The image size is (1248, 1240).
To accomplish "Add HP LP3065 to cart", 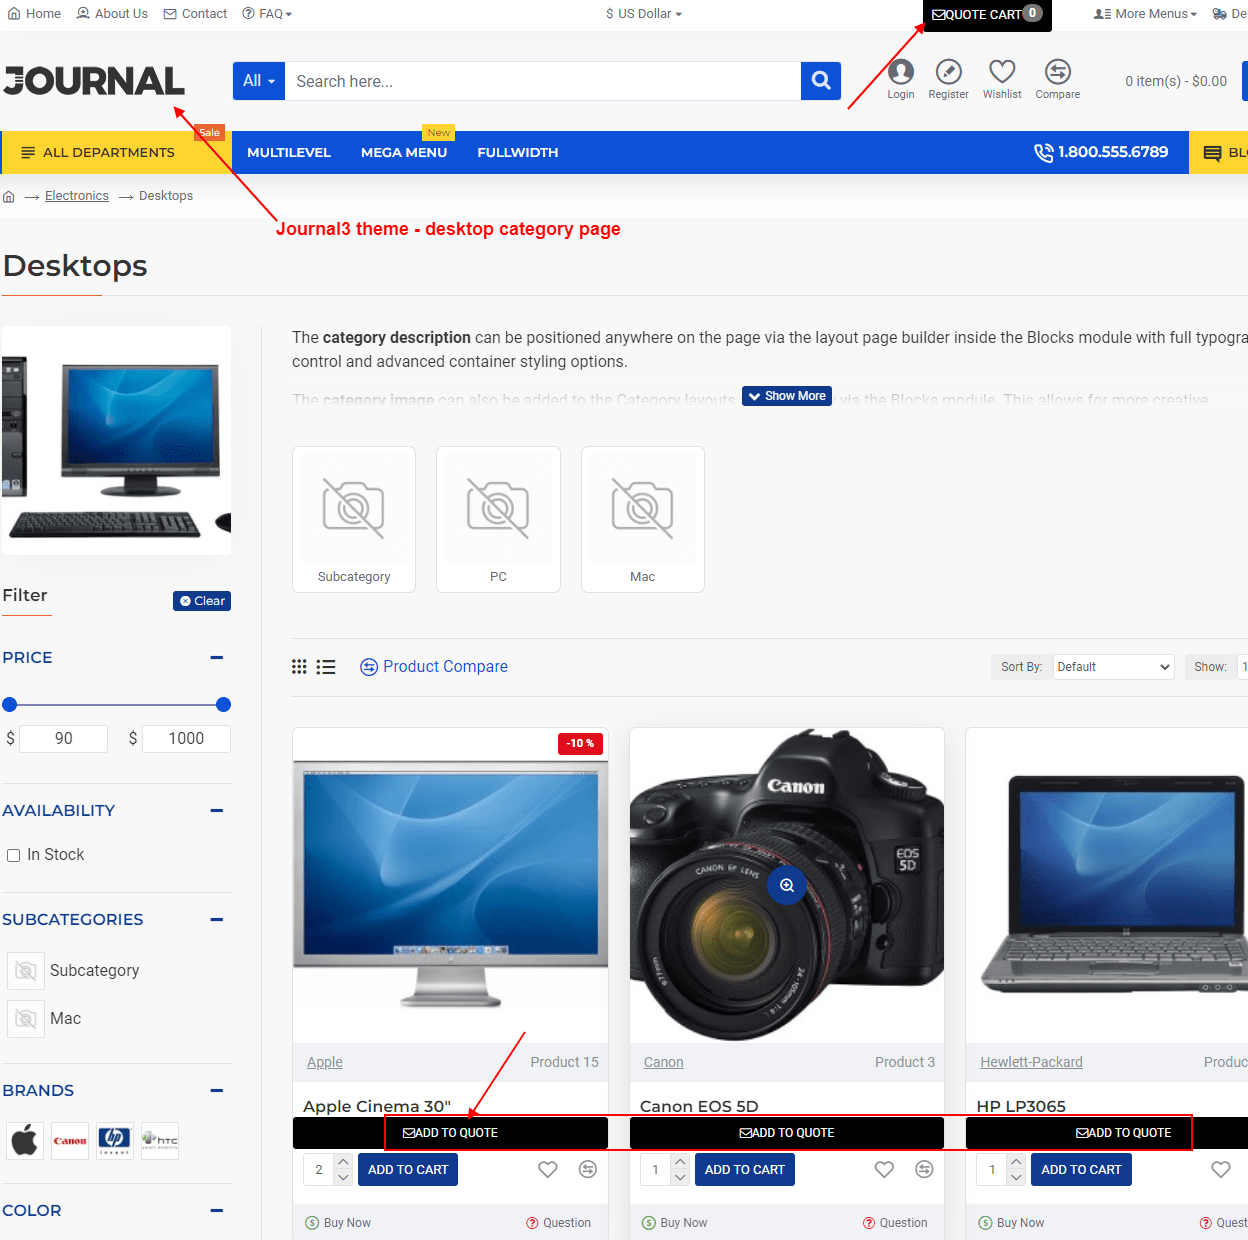I will point(1081,1170).
